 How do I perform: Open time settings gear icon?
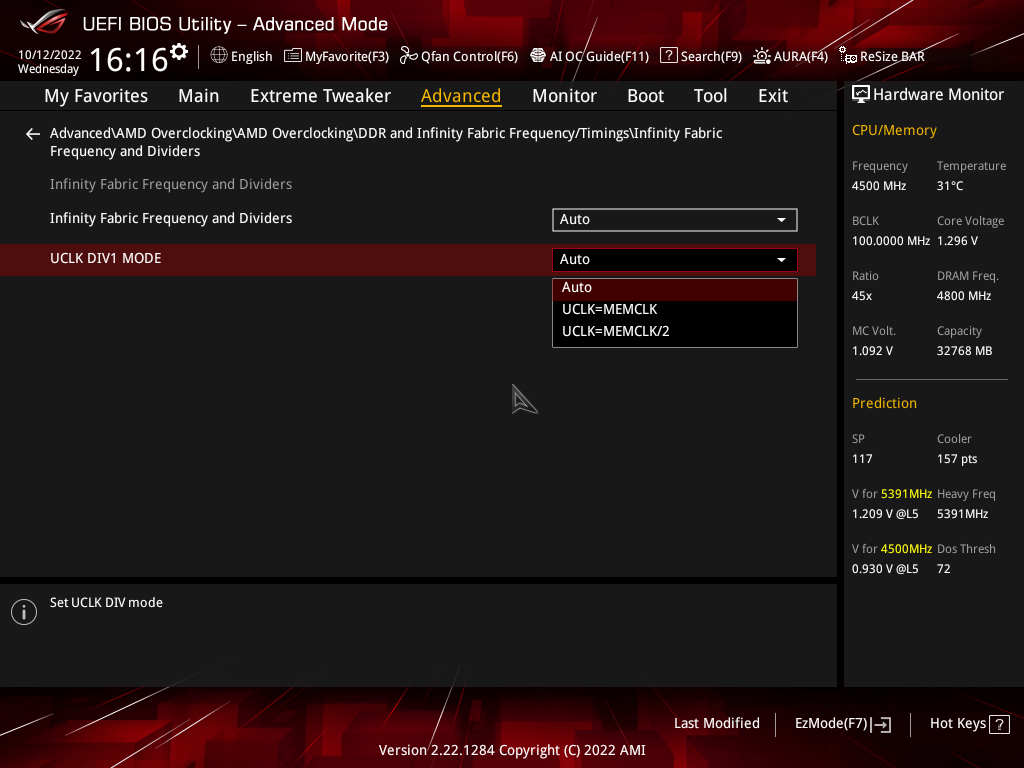(179, 52)
